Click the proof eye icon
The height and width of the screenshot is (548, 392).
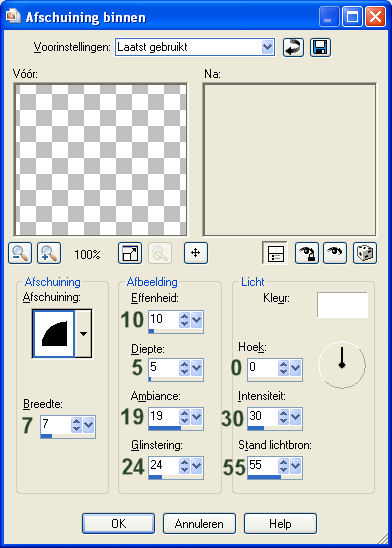coord(335,253)
